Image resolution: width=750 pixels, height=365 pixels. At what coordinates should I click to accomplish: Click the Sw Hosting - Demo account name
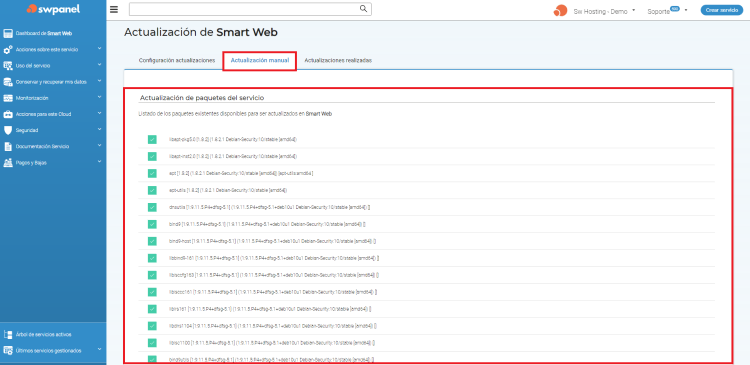[600, 11]
